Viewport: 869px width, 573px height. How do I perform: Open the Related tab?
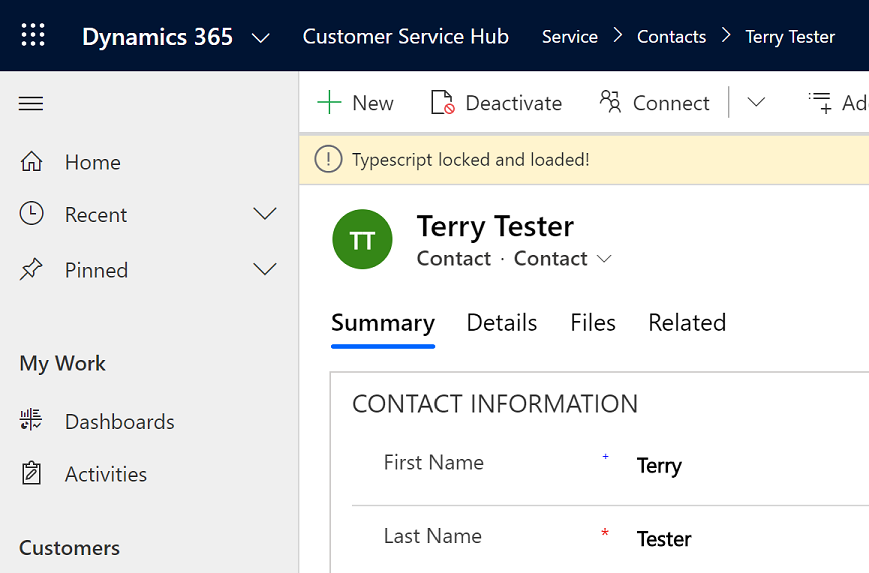tap(687, 323)
